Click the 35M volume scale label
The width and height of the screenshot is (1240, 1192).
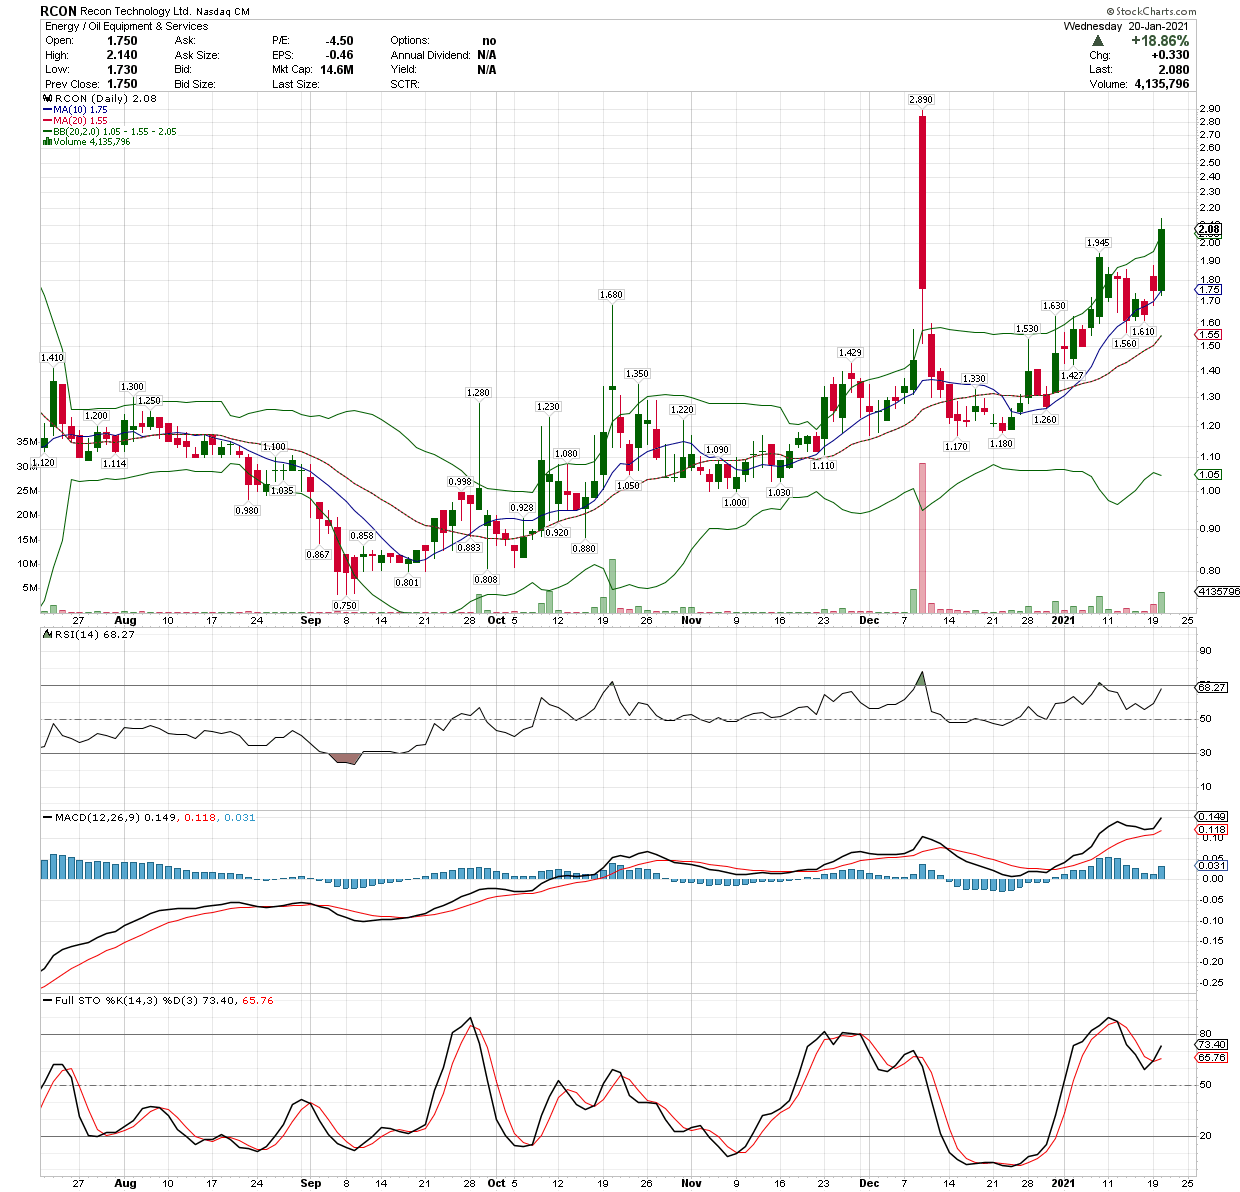click(28, 441)
